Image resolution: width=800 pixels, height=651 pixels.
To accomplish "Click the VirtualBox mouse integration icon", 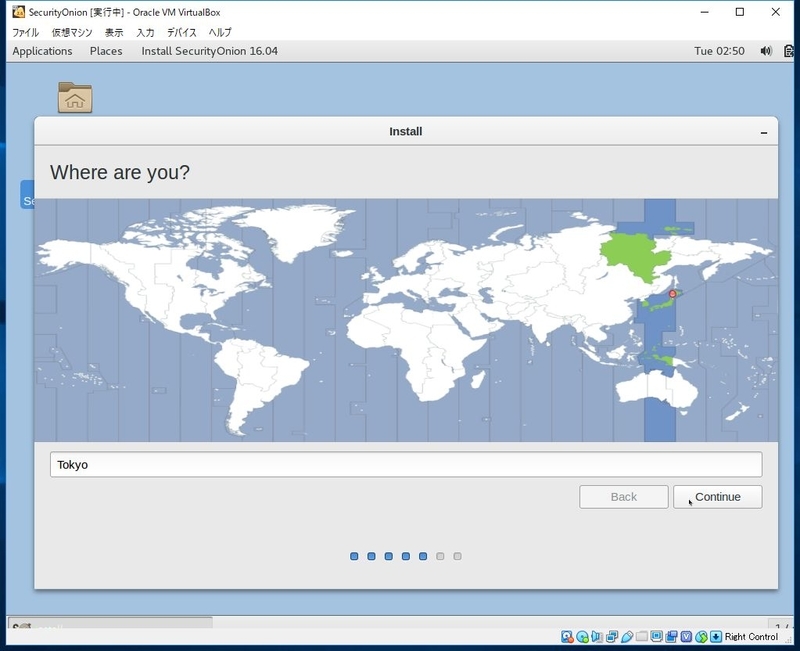I will (701, 637).
